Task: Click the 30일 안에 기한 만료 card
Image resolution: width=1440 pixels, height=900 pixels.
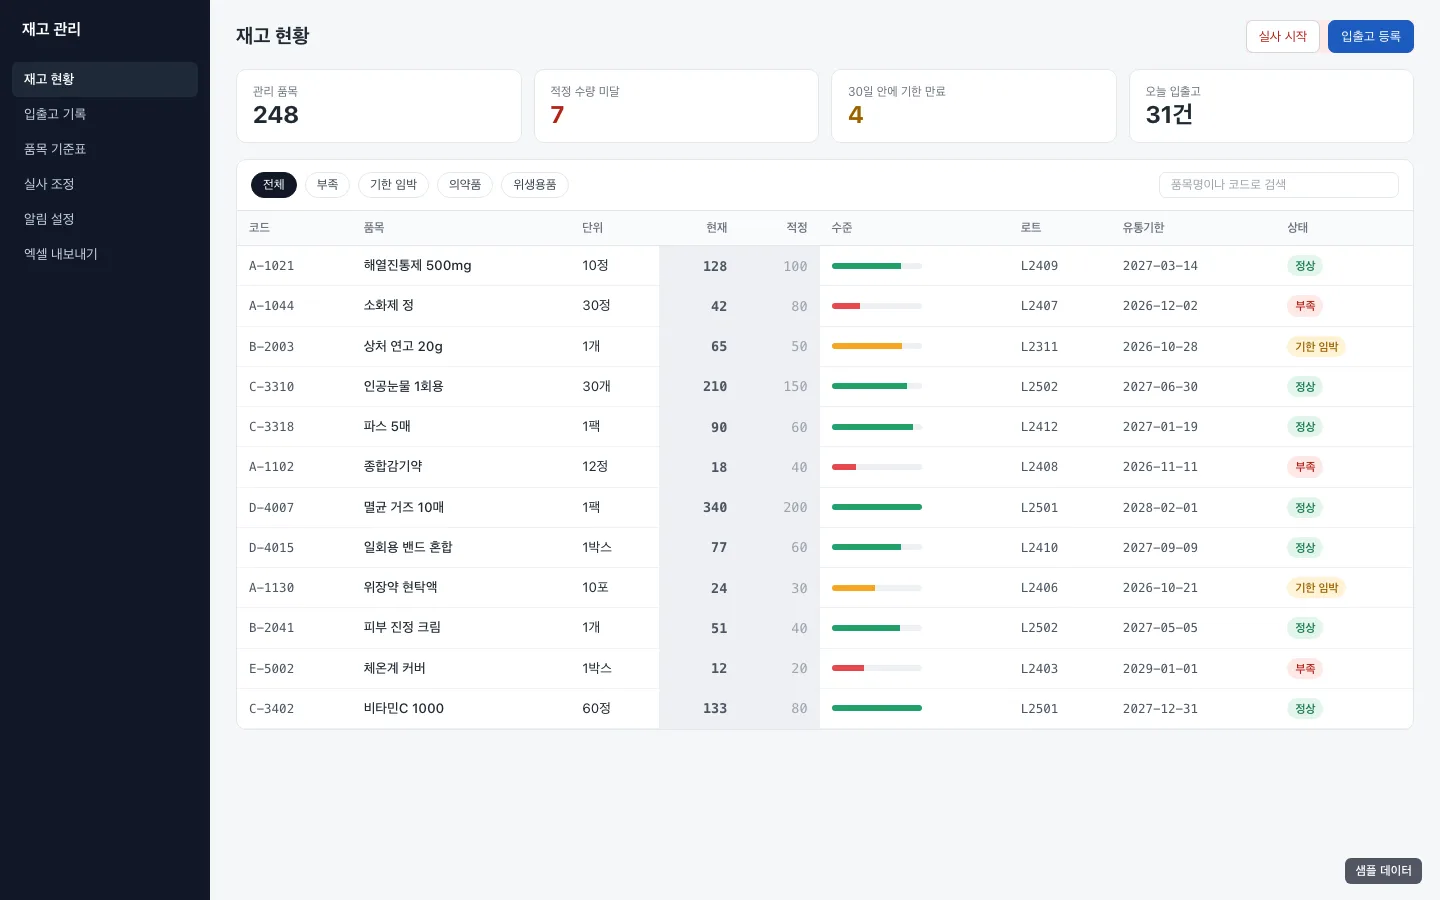Action: [x=974, y=106]
